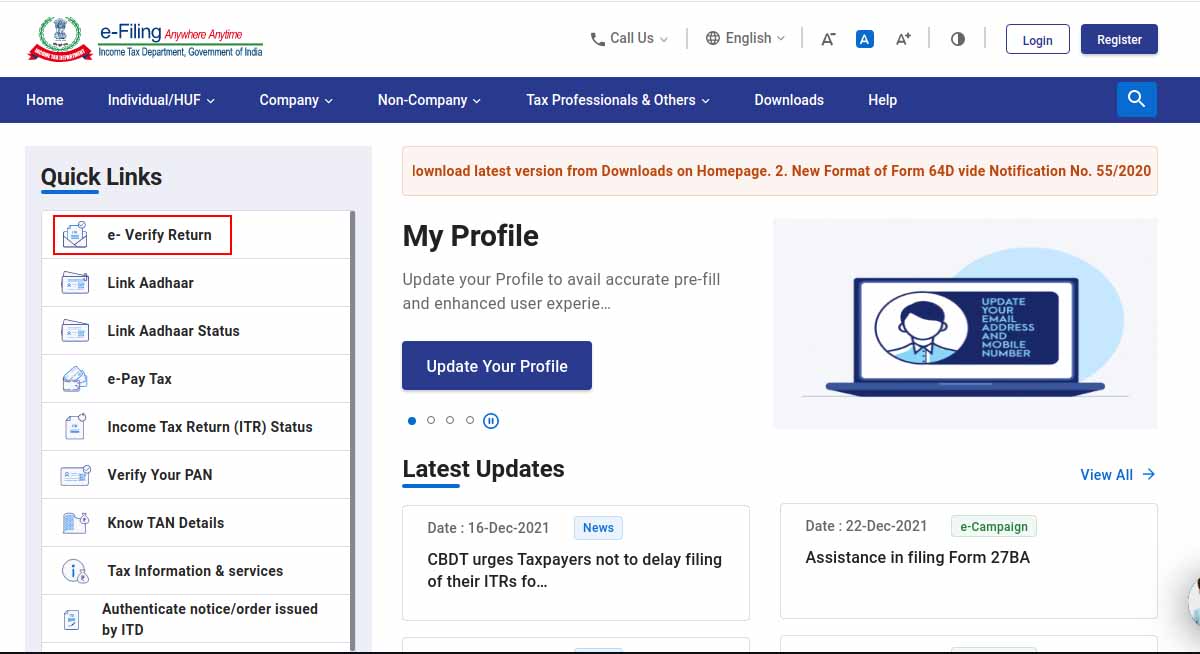This screenshot has height=654, width=1200.
Task: Increase font size with A+ icon
Action: [903, 39]
